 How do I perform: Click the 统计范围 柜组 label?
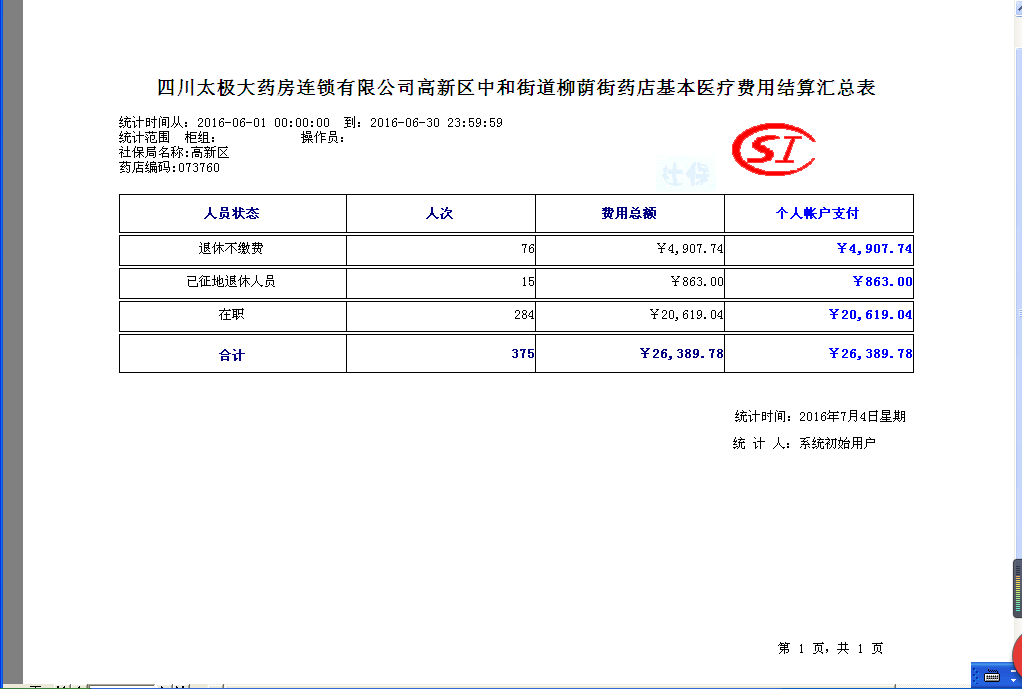click(x=167, y=138)
